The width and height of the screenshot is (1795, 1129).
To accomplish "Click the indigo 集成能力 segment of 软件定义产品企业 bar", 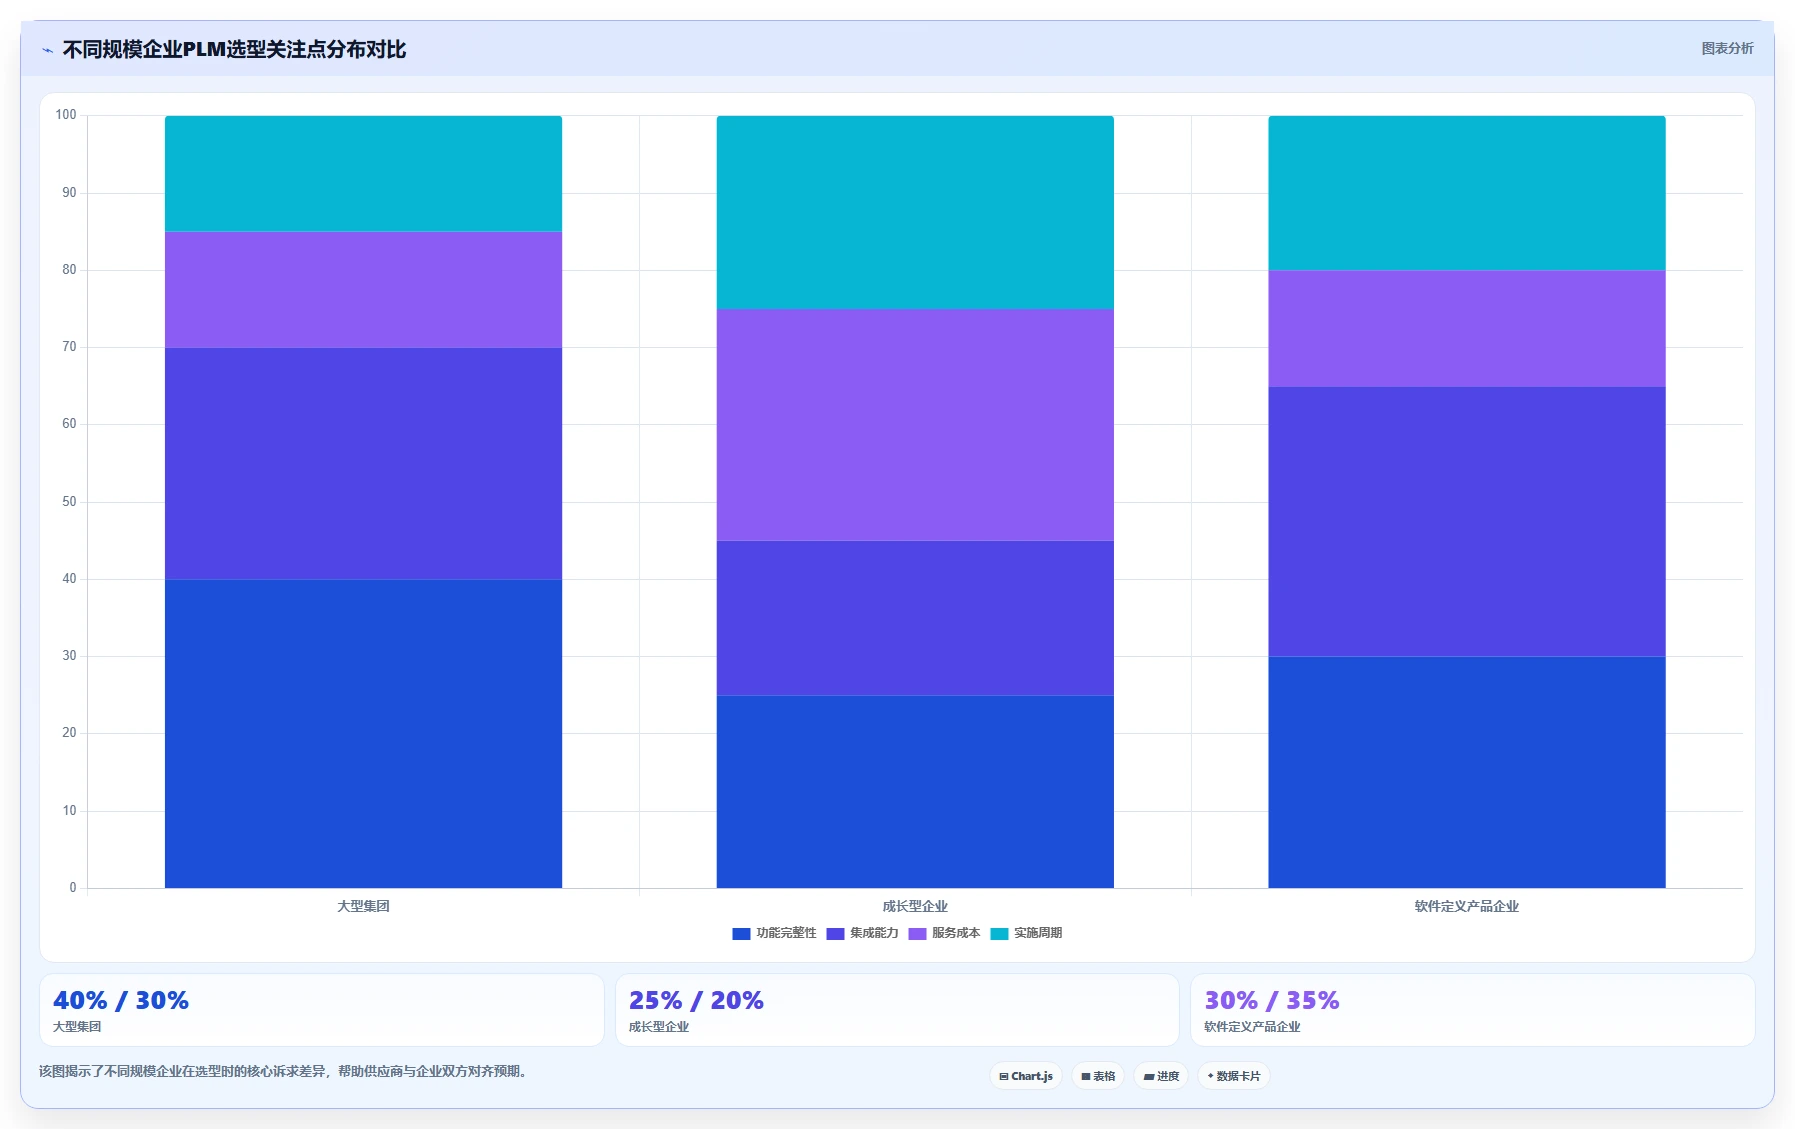I will pos(1467,521).
